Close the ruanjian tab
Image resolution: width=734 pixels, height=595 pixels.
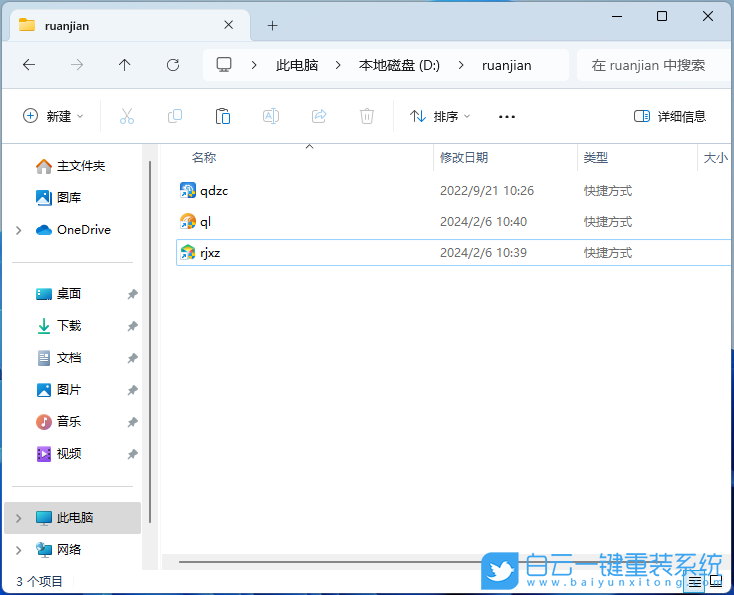(228, 25)
